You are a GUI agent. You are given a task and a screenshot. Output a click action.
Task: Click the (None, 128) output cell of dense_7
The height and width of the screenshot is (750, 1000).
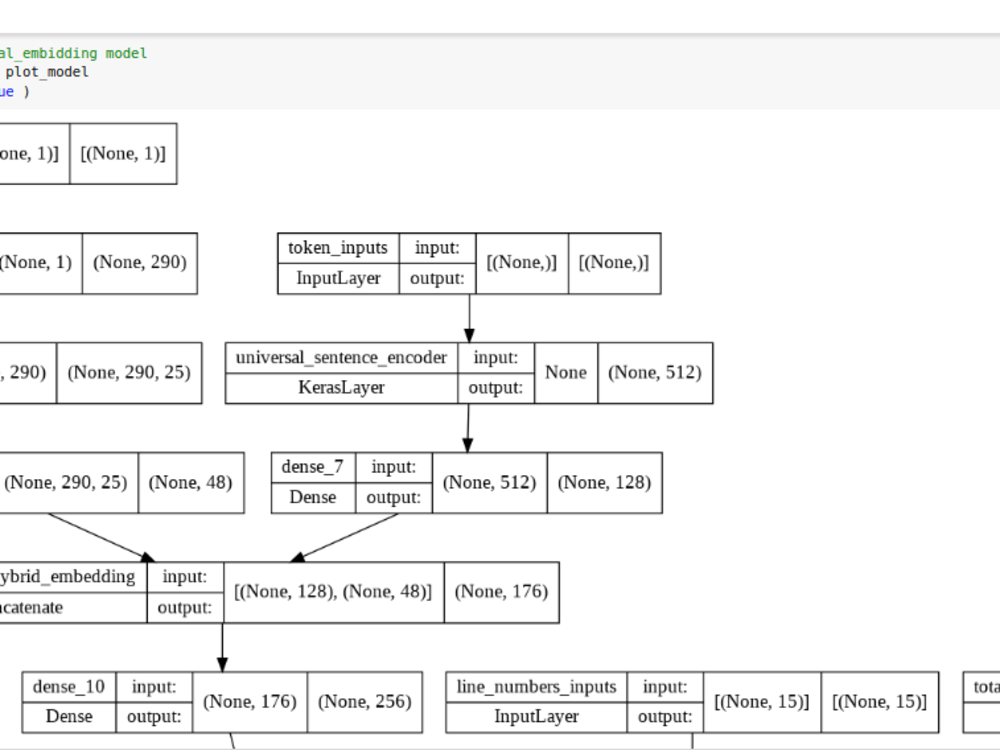(604, 482)
